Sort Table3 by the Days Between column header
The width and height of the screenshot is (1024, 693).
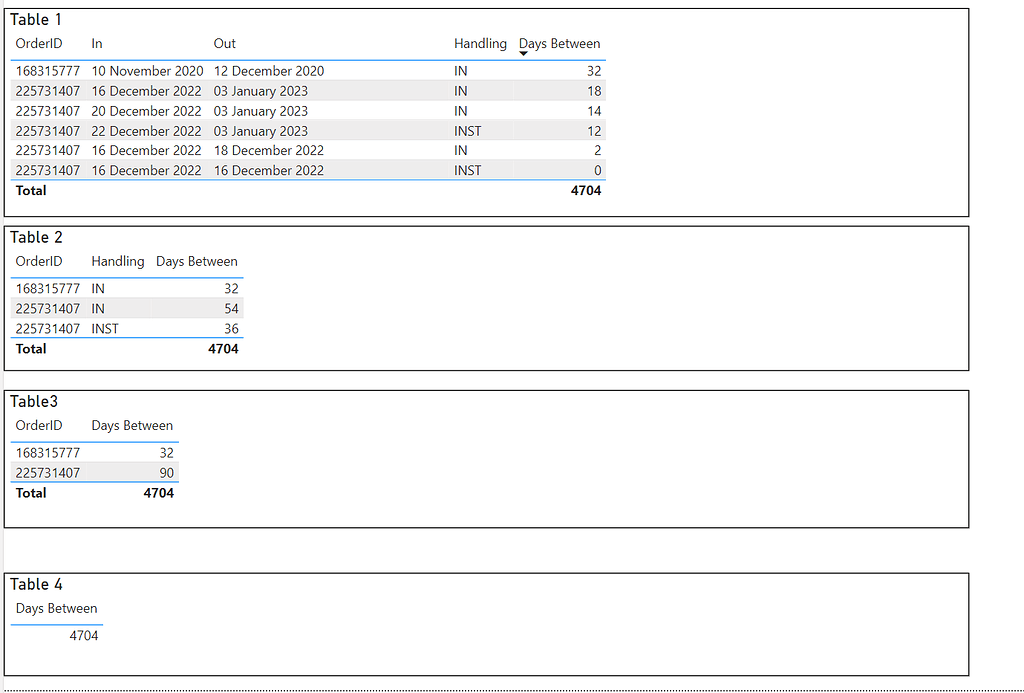tap(131, 425)
